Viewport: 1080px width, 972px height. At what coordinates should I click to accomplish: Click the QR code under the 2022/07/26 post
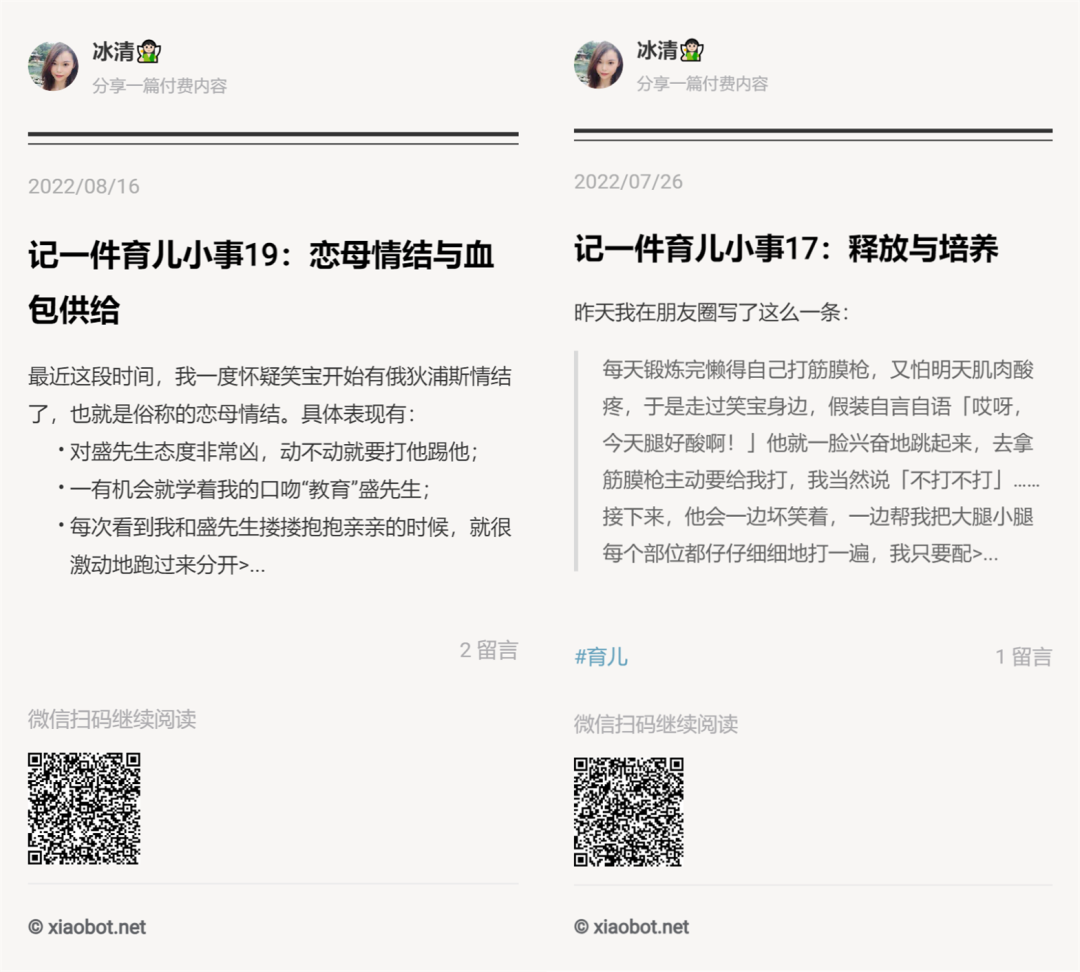629,812
